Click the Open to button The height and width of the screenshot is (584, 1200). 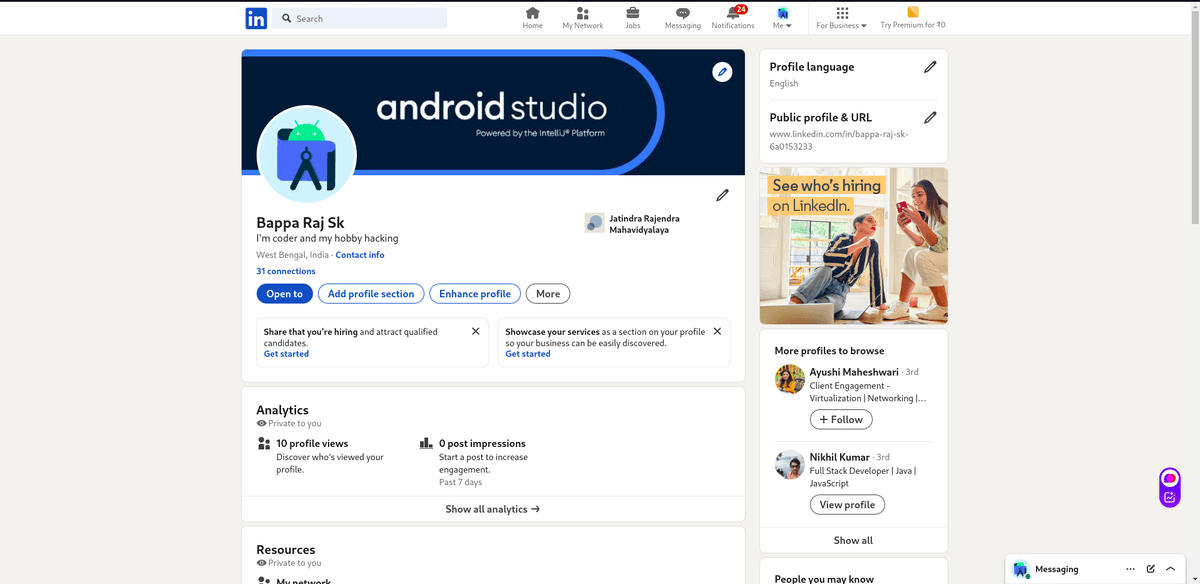coord(284,293)
